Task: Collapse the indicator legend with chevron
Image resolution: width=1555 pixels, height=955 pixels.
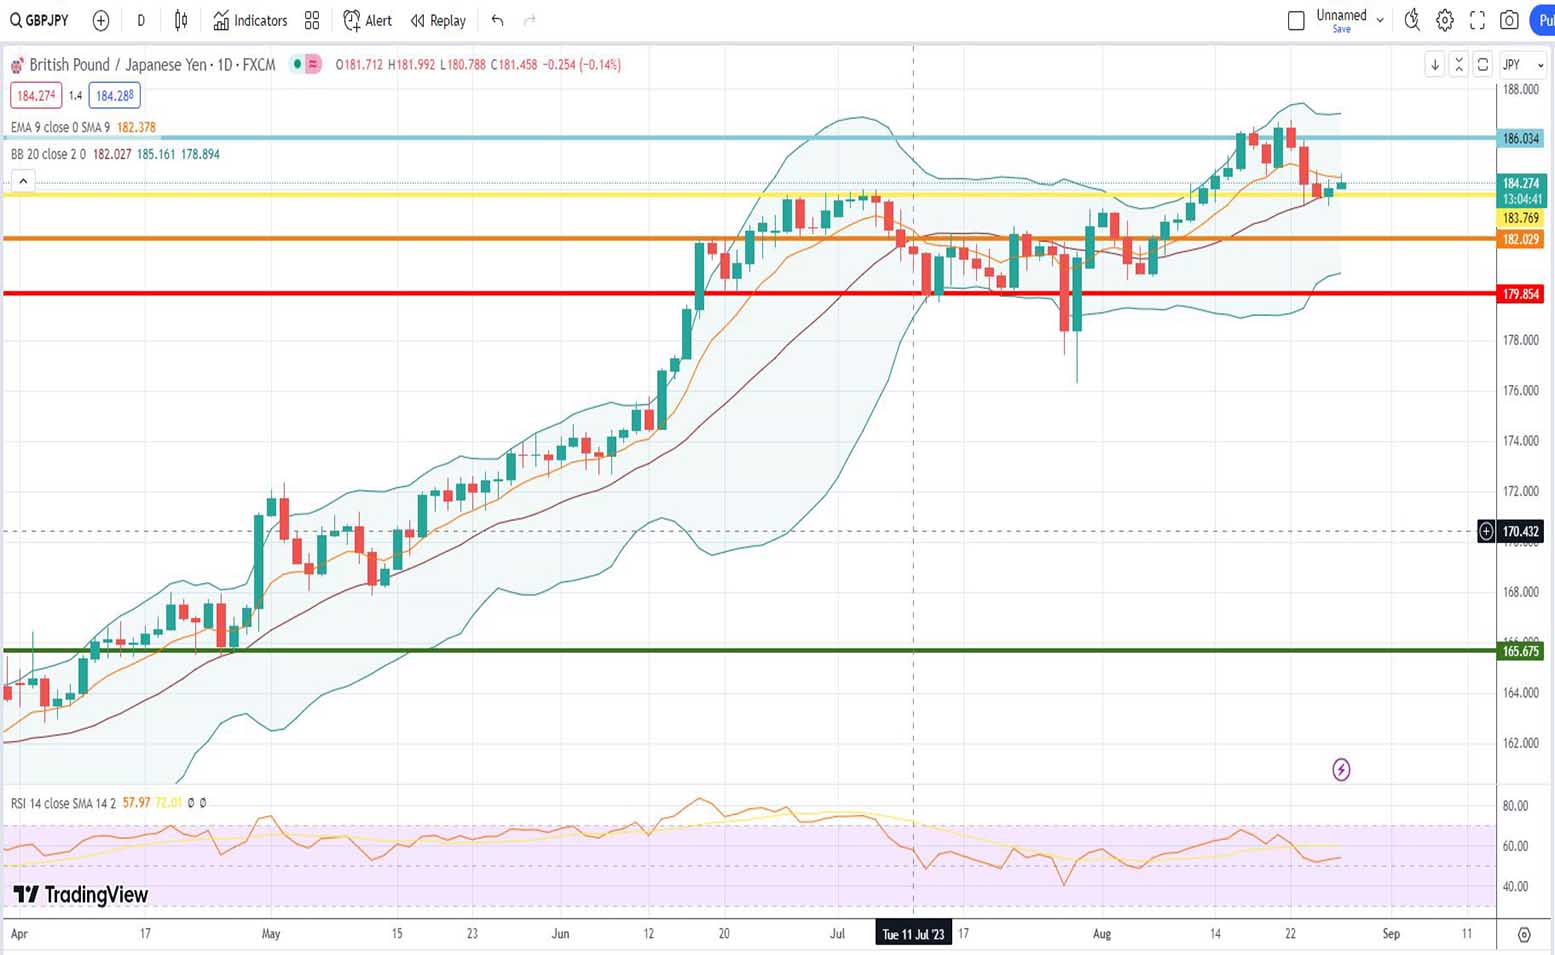Action: [23, 181]
